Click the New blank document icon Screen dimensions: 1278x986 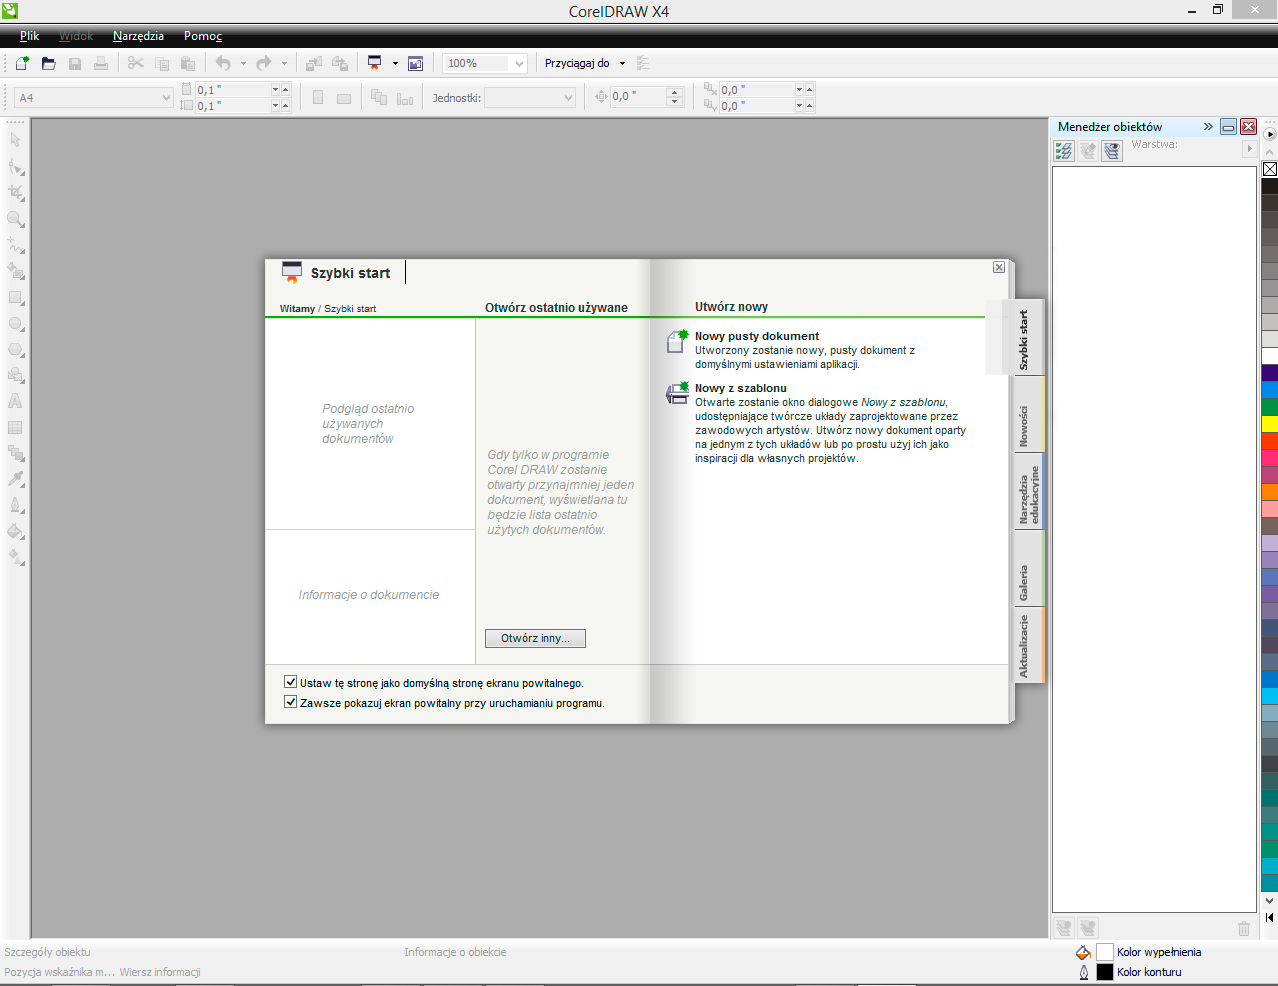[677, 341]
